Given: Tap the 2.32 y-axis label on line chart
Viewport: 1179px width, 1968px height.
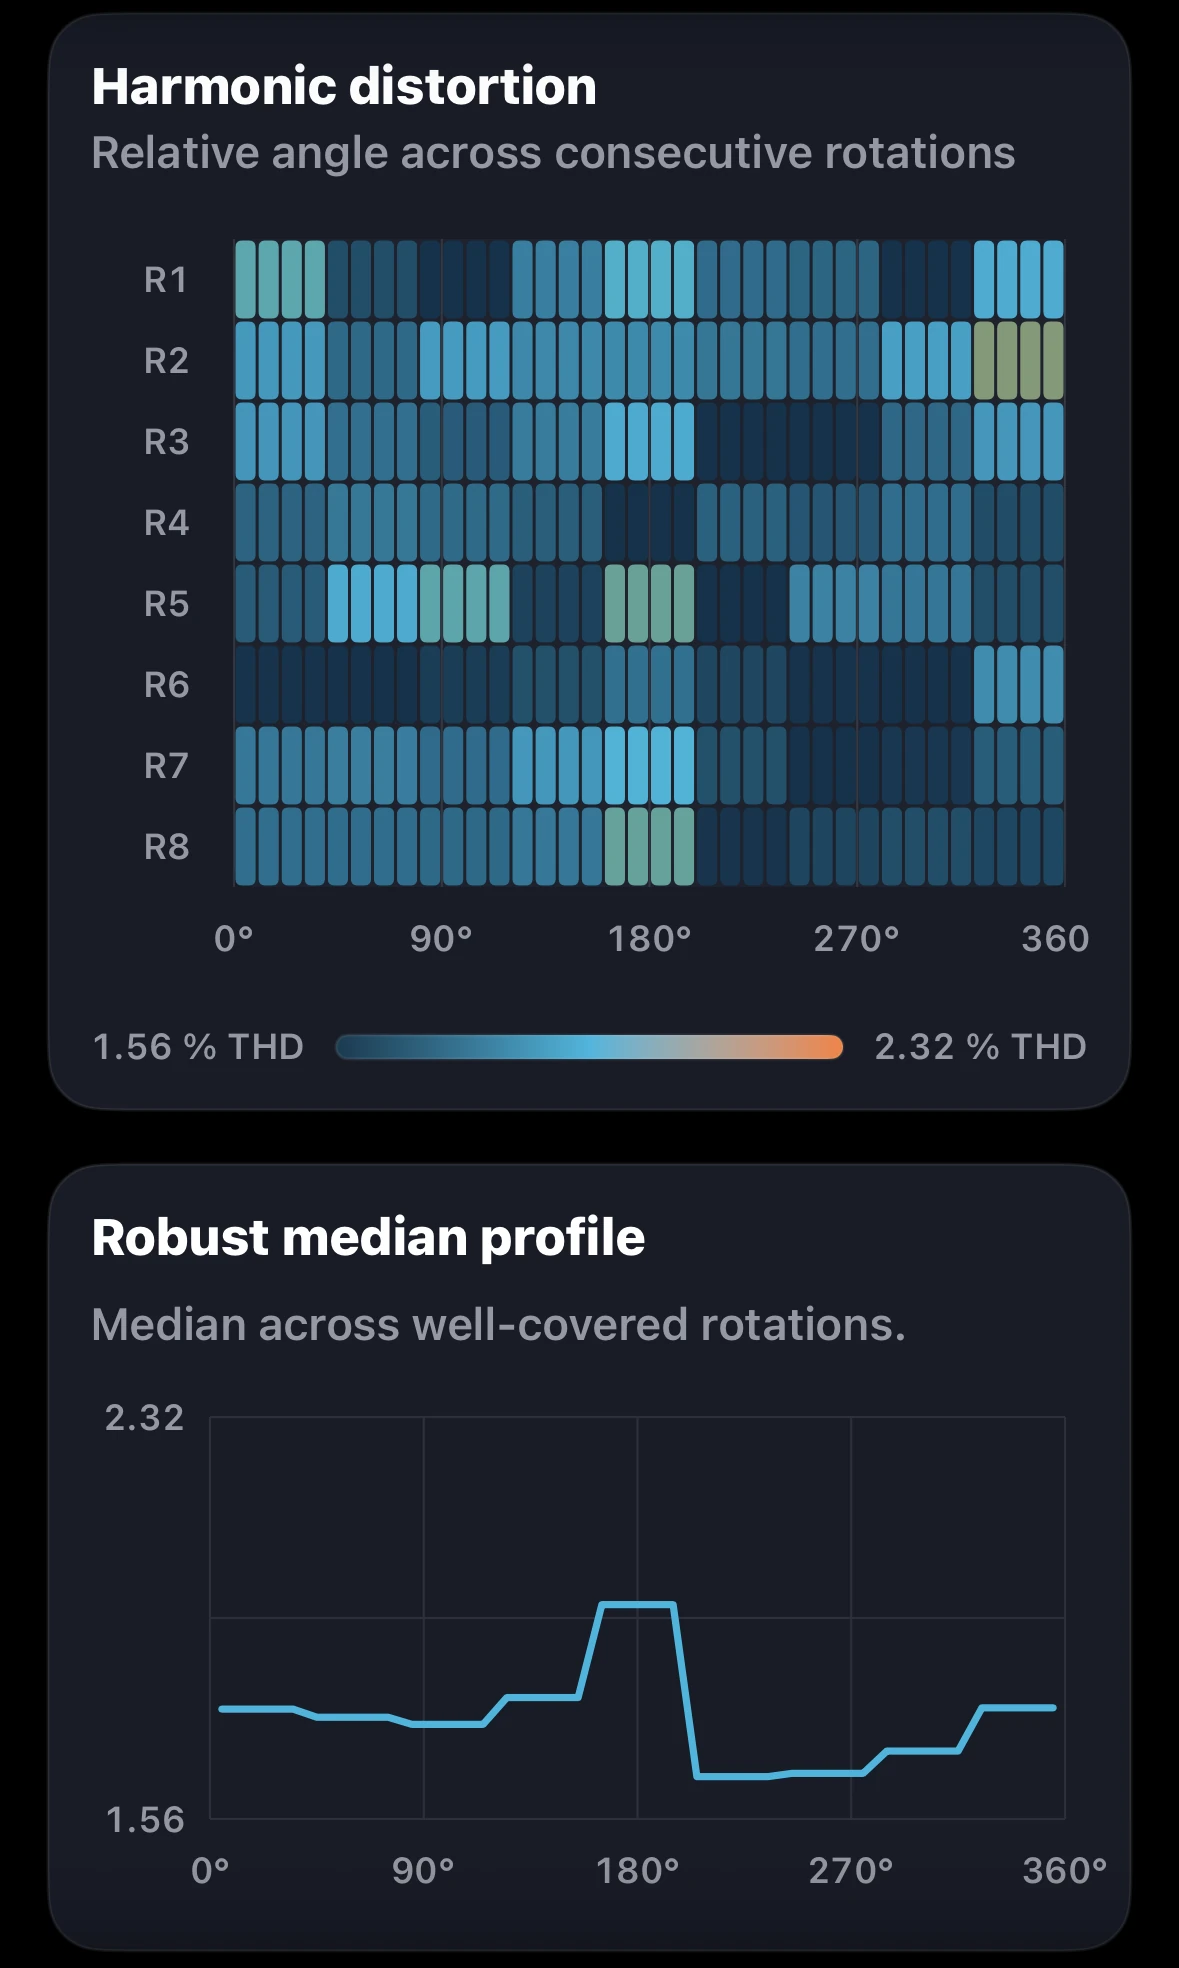Looking at the screenshot, I should click(145, 1418).
